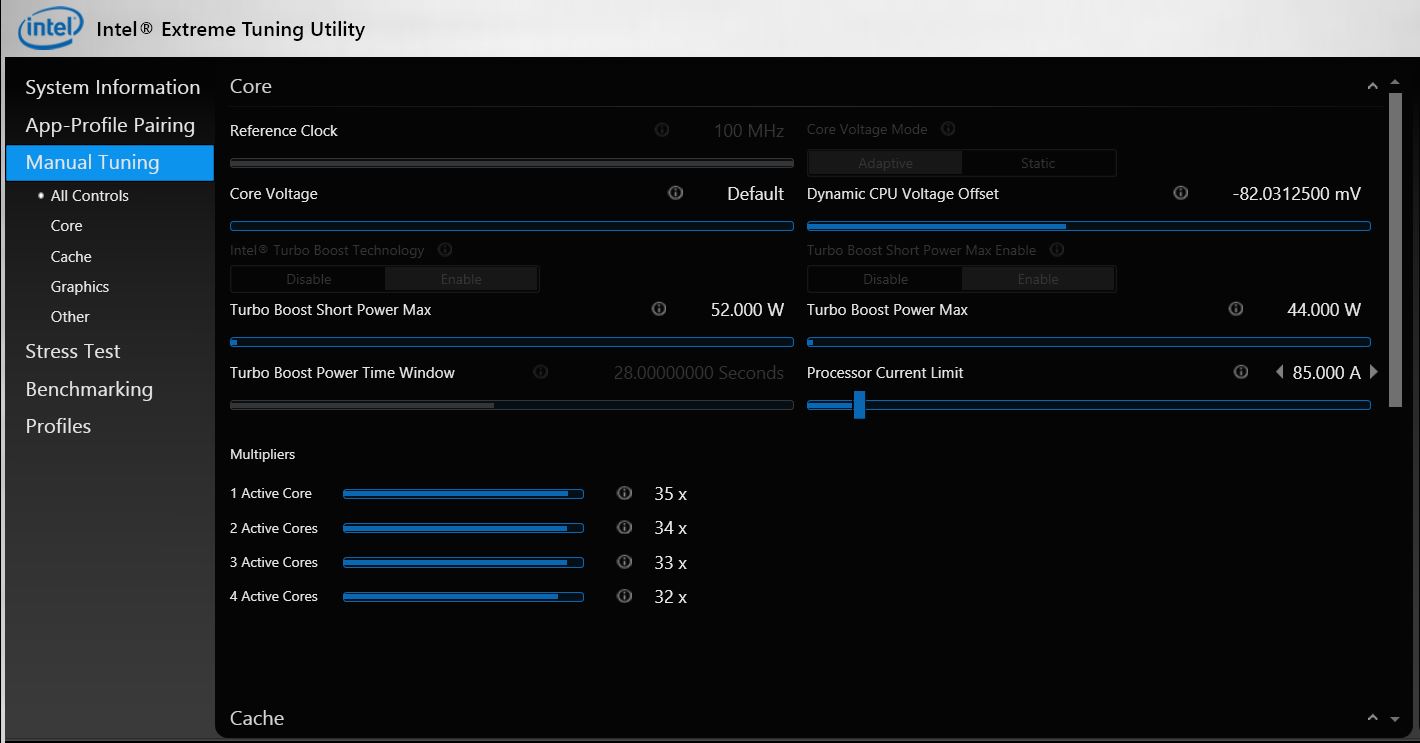
Task: Click the Multipliers label
Action: point(263,454)
